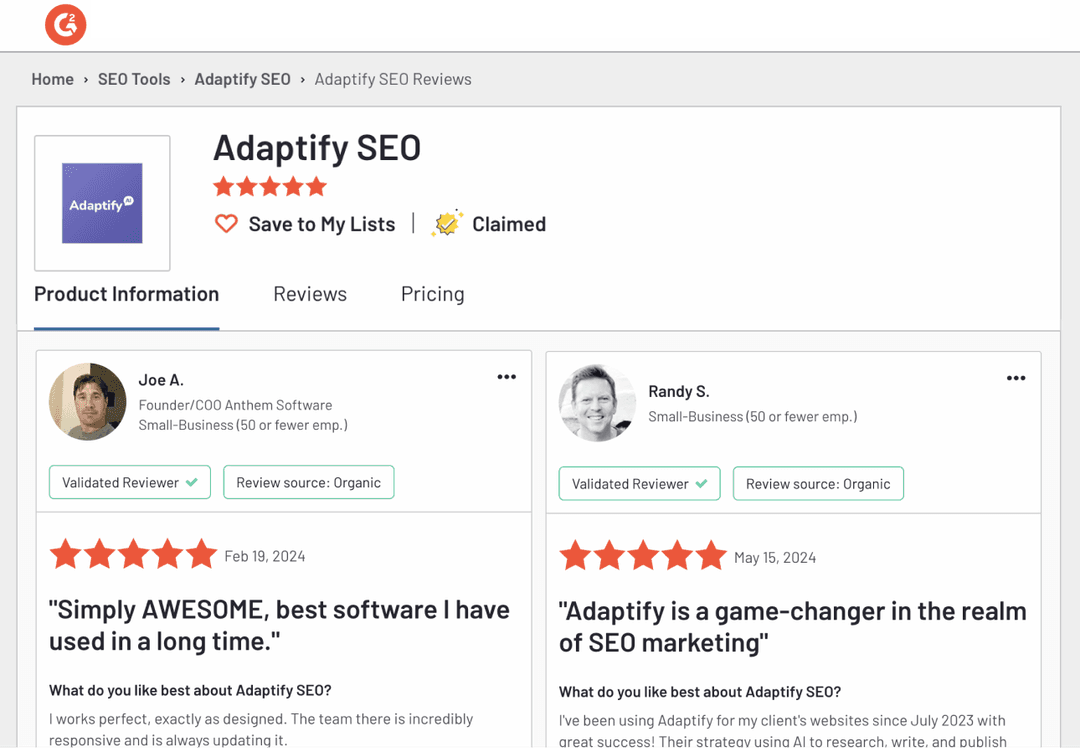Open Joe's review titled Simply AWESOME
Screen dimensions: 1080x748
[x=280, y=625]
